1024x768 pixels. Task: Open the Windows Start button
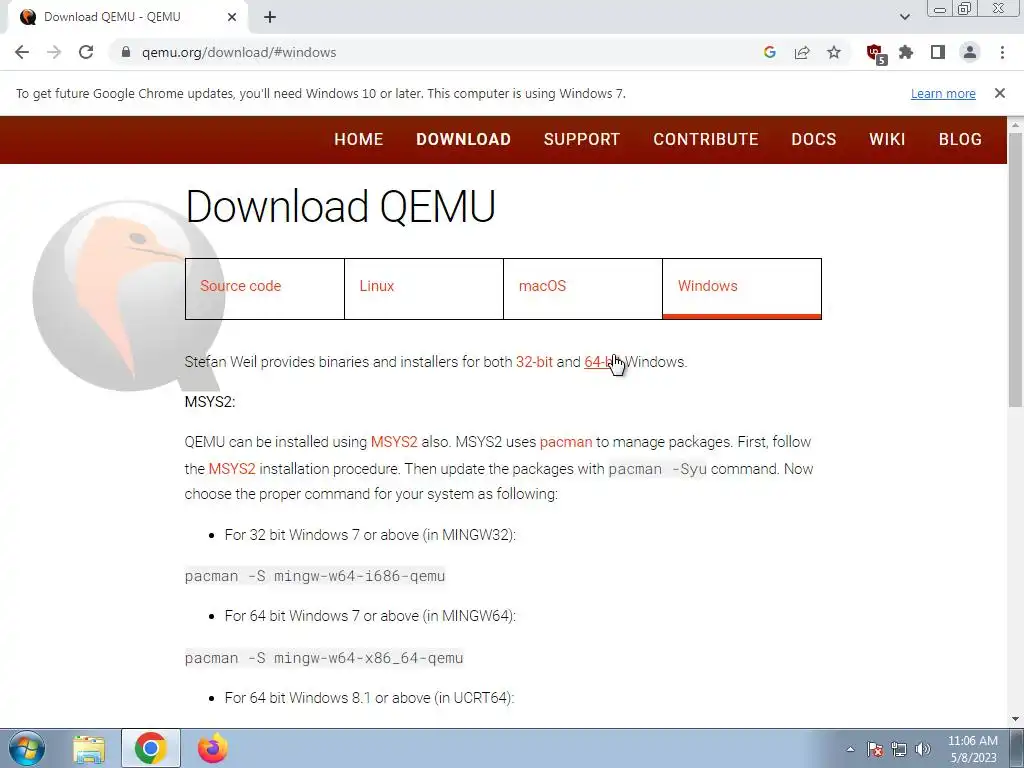coord(27,748)
